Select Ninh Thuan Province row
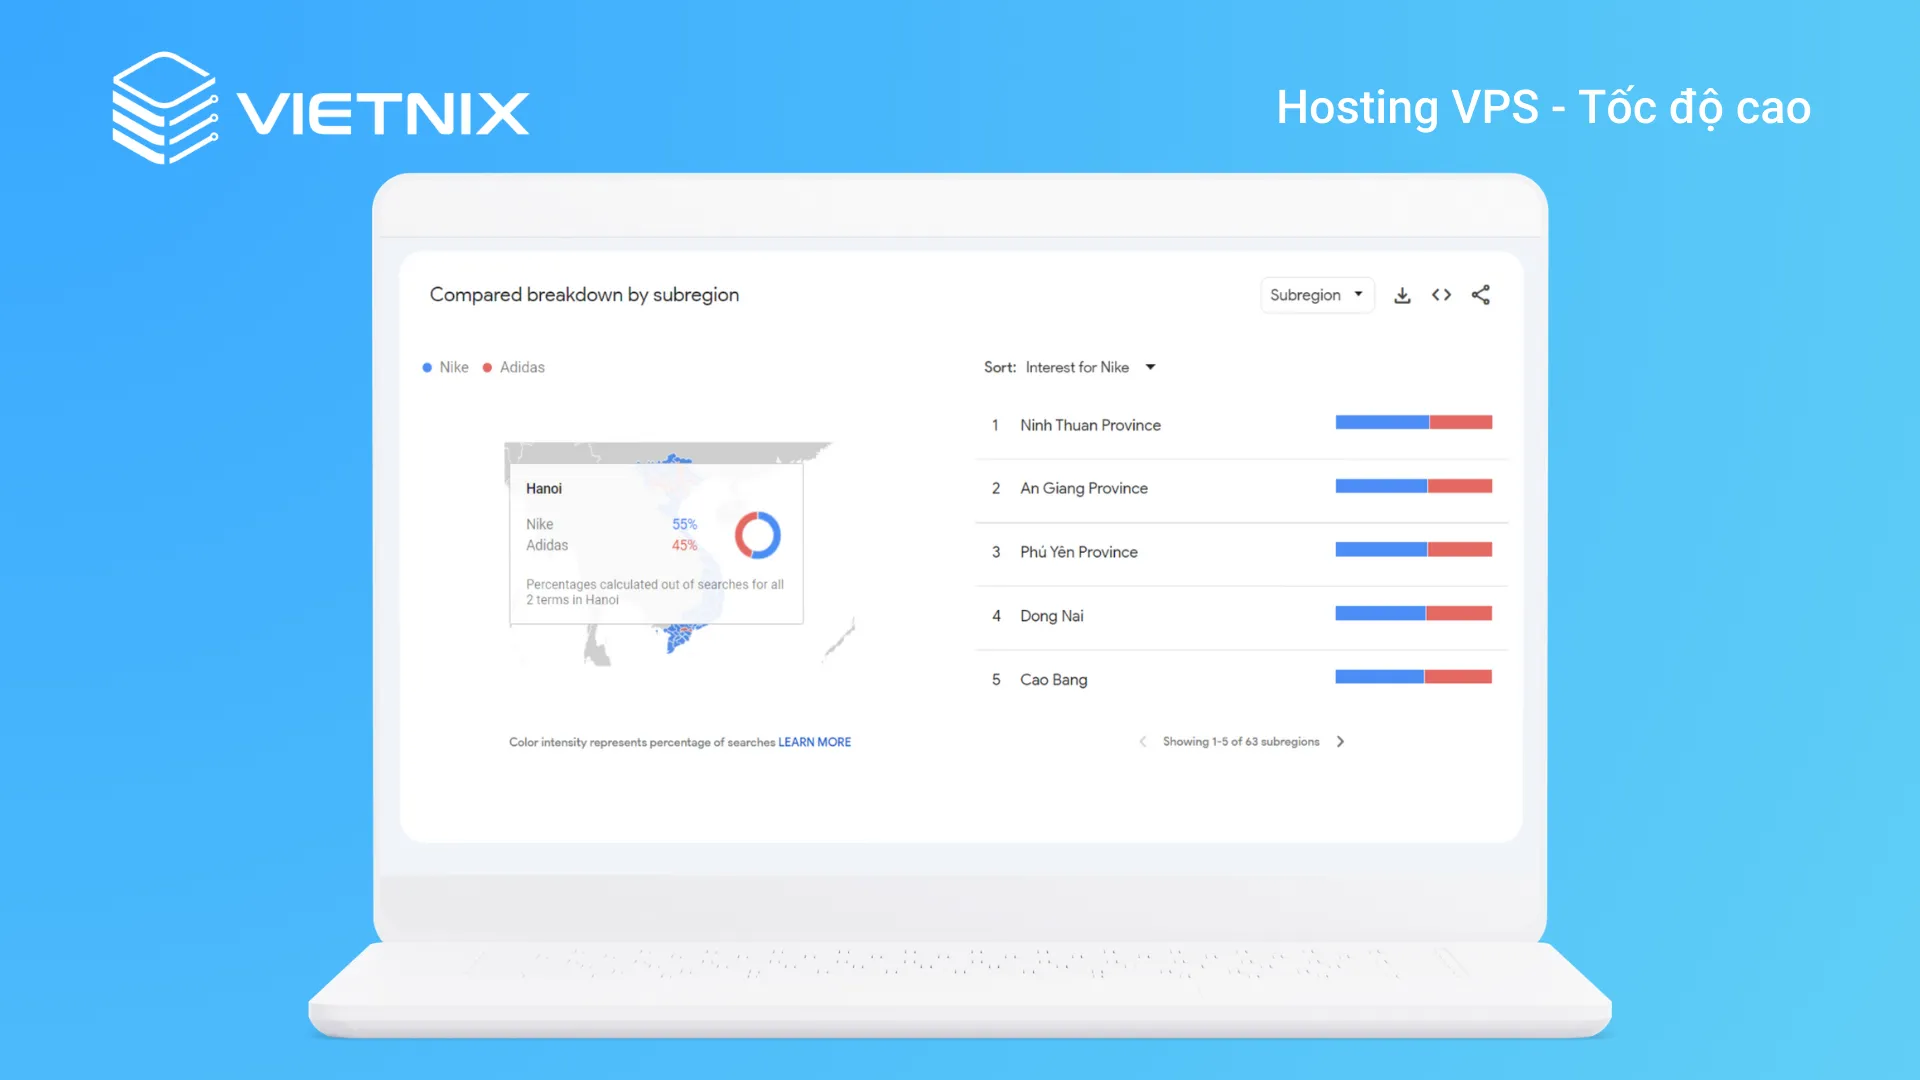The width and height of the screenshot is (1920, 1080). 1240,425
